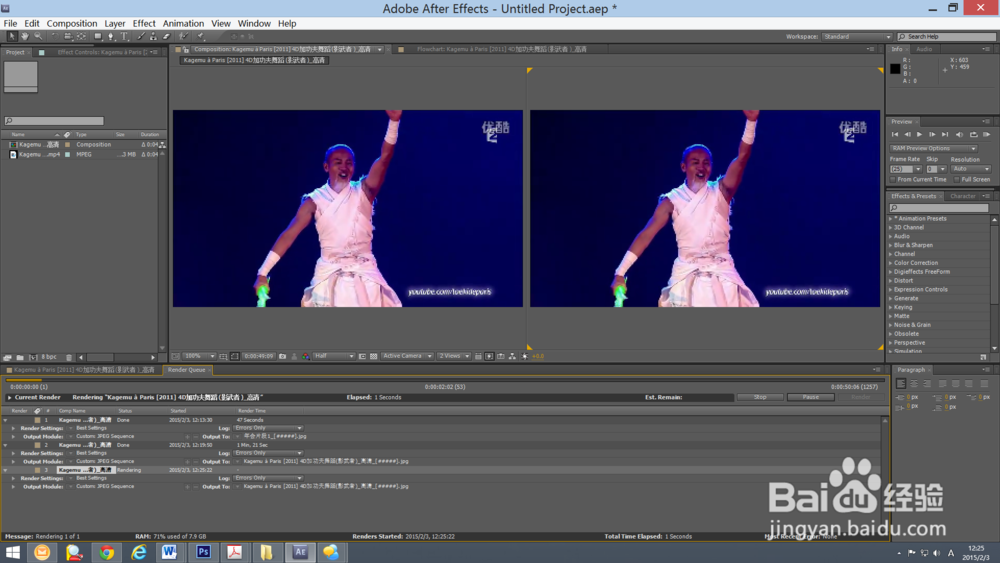Viewport: 1000px width, 563px height.
Task: Pause the current render
Action: (x=811, y=397)
